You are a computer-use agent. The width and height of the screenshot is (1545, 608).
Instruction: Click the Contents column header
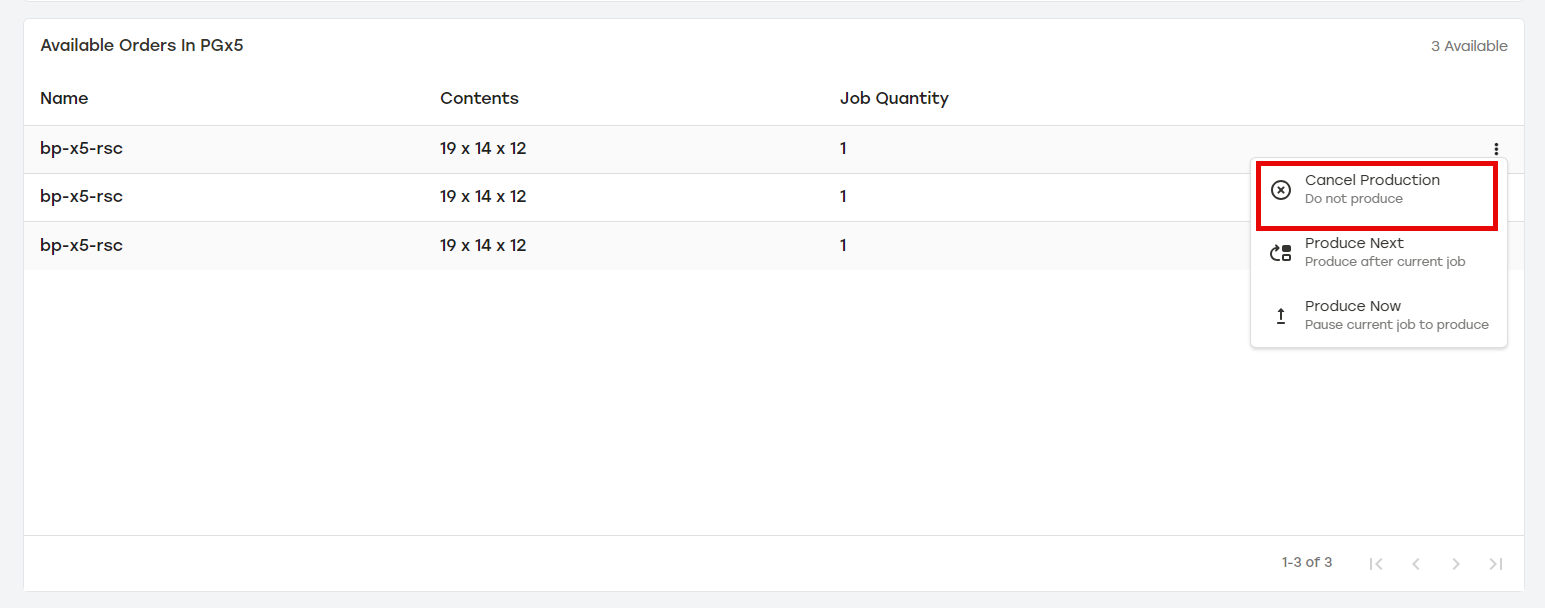(x=479, y=98)
